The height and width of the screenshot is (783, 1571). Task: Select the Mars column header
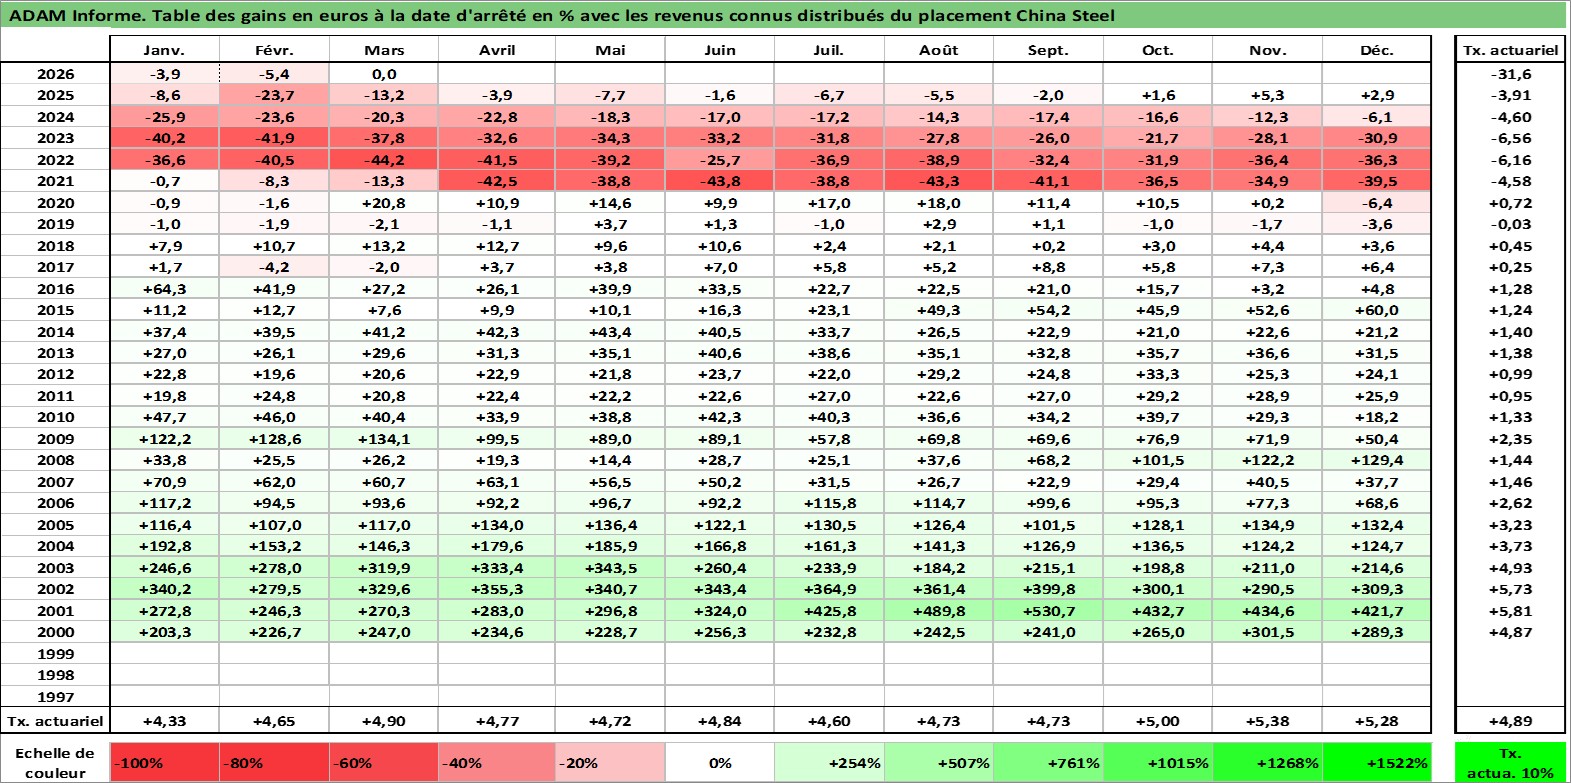pyautogui.click(x=384, y=50)
